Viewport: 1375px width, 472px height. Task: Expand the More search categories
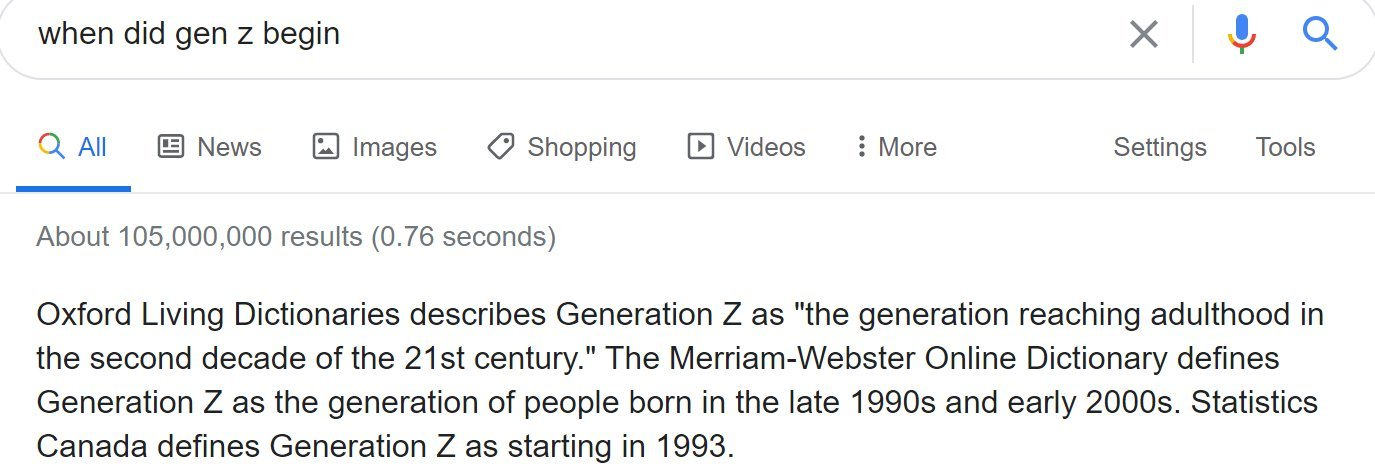[896, 147]
